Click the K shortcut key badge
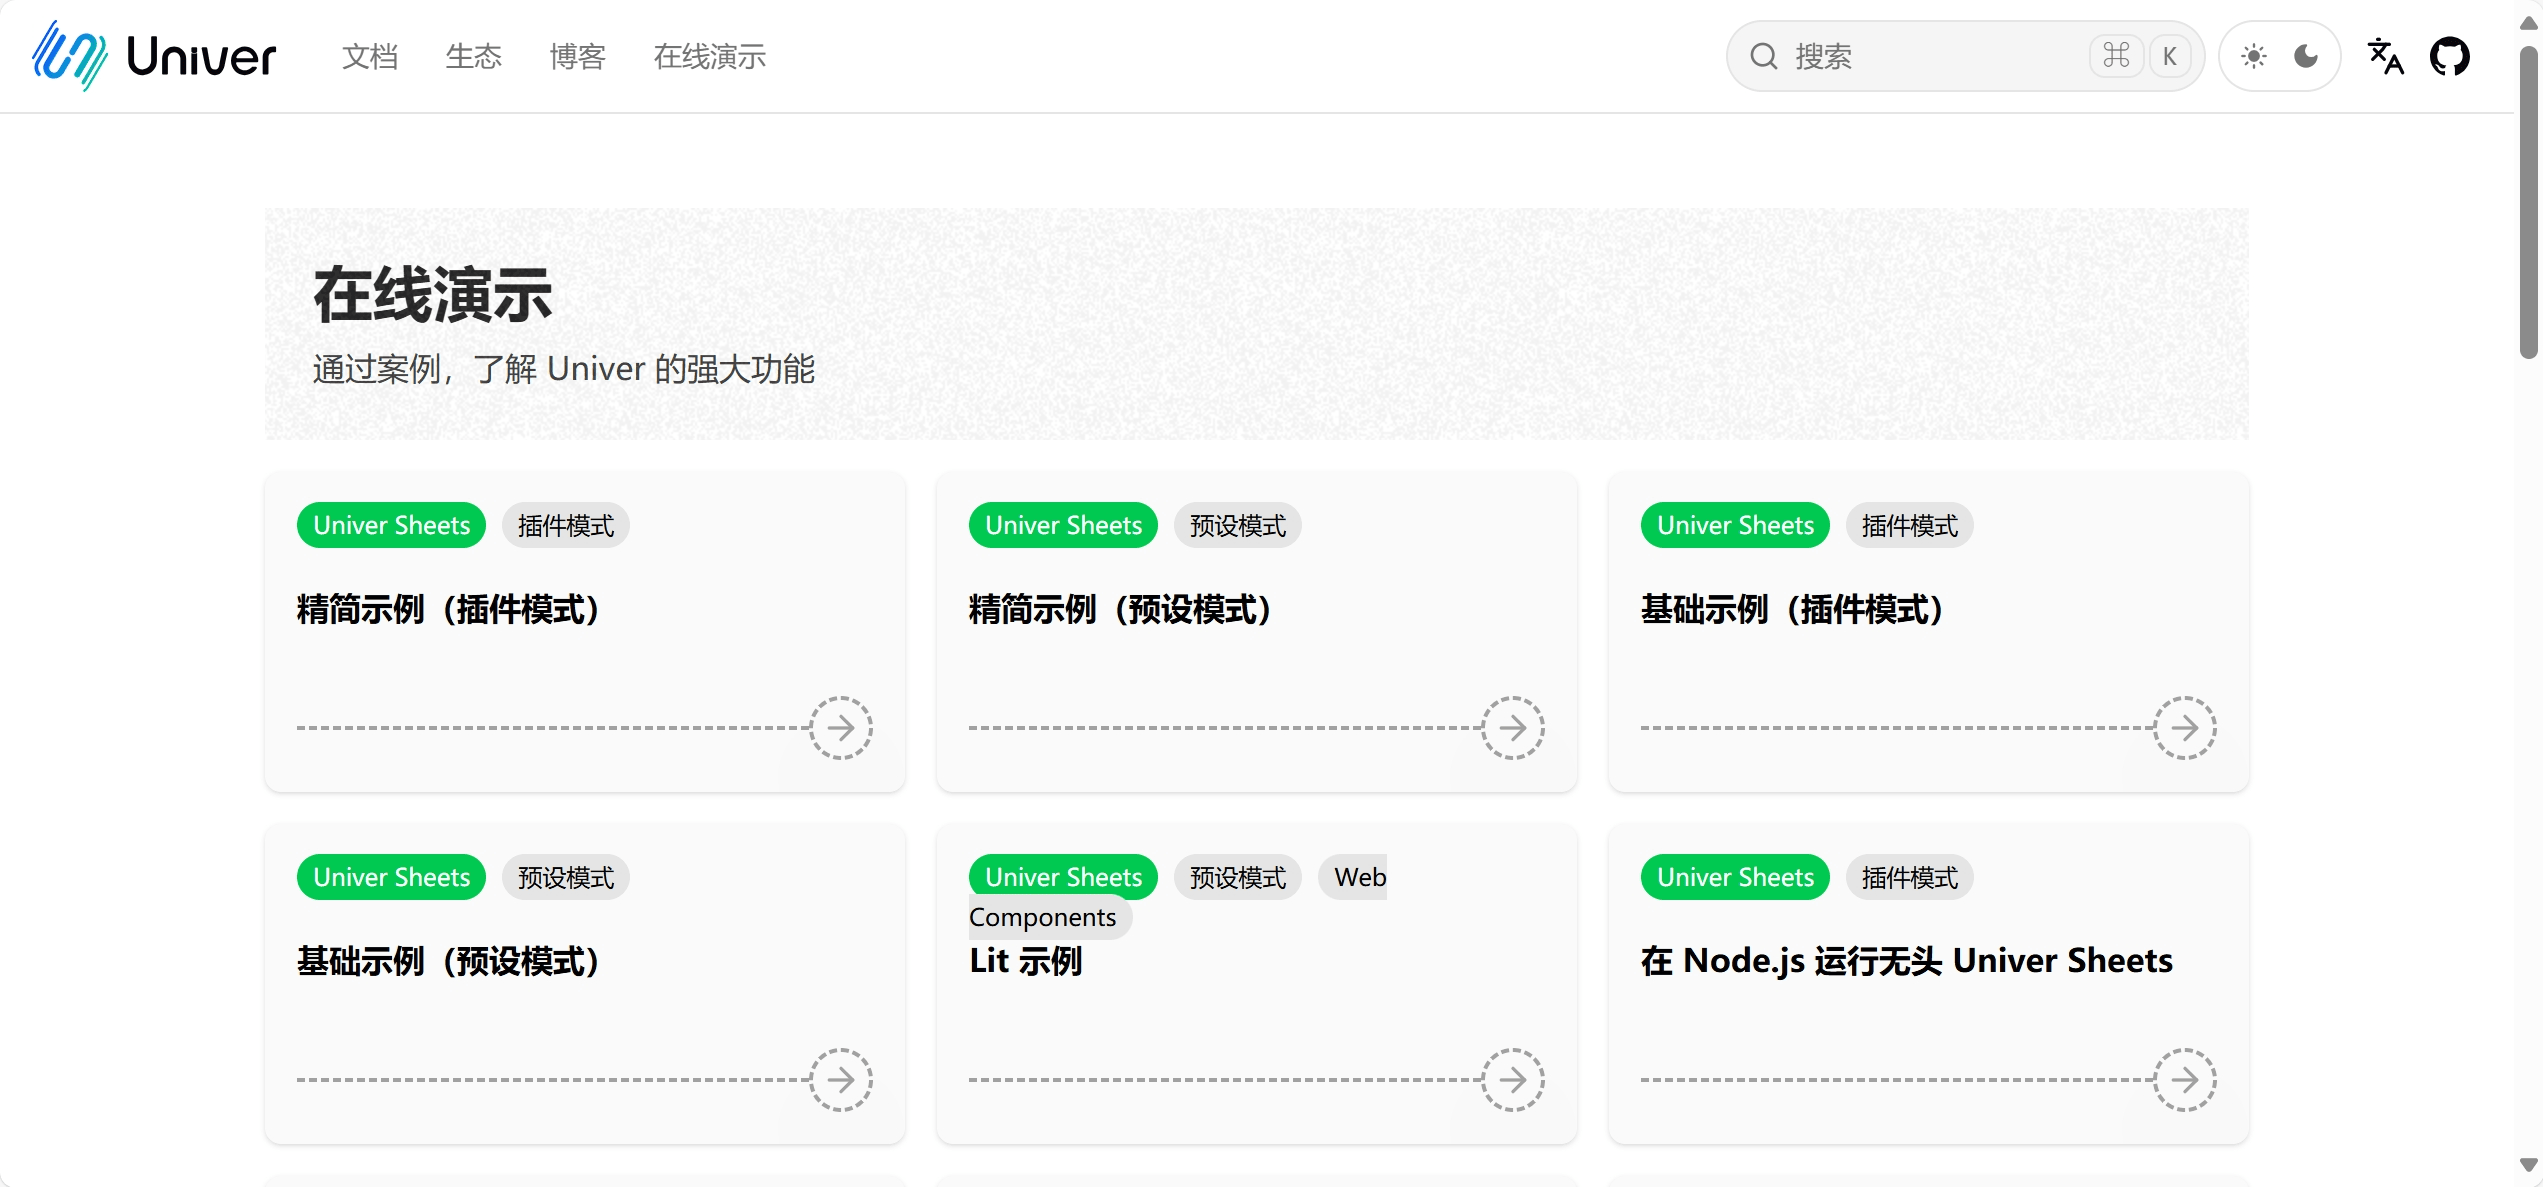 (x=2169, y=56)
